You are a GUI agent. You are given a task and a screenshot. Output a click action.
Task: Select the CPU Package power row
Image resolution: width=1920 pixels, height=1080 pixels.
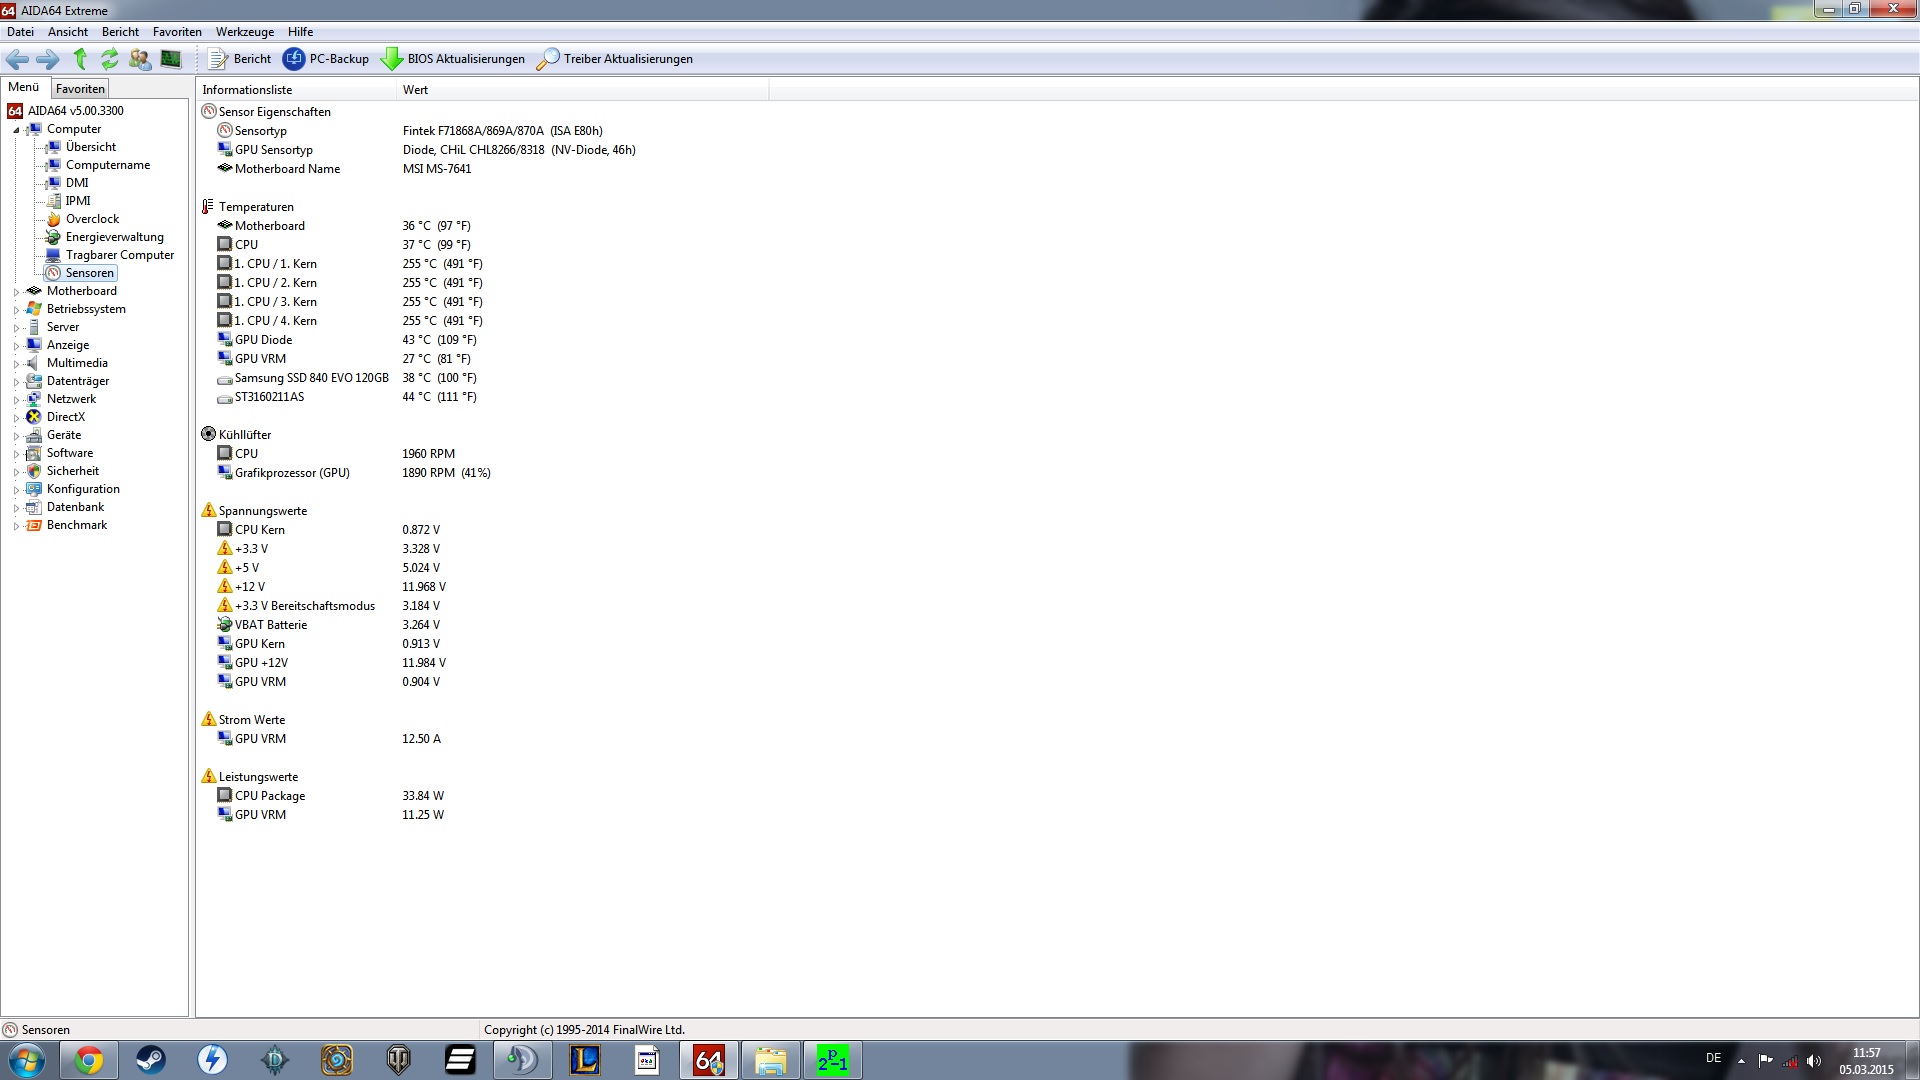click(x=270, y=796)
